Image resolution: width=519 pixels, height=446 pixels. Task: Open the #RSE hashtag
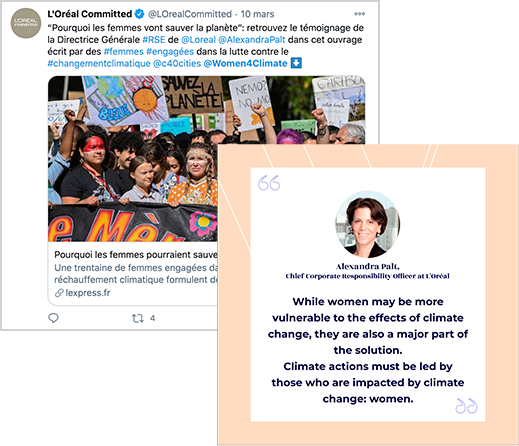click(x=154, y=40)
